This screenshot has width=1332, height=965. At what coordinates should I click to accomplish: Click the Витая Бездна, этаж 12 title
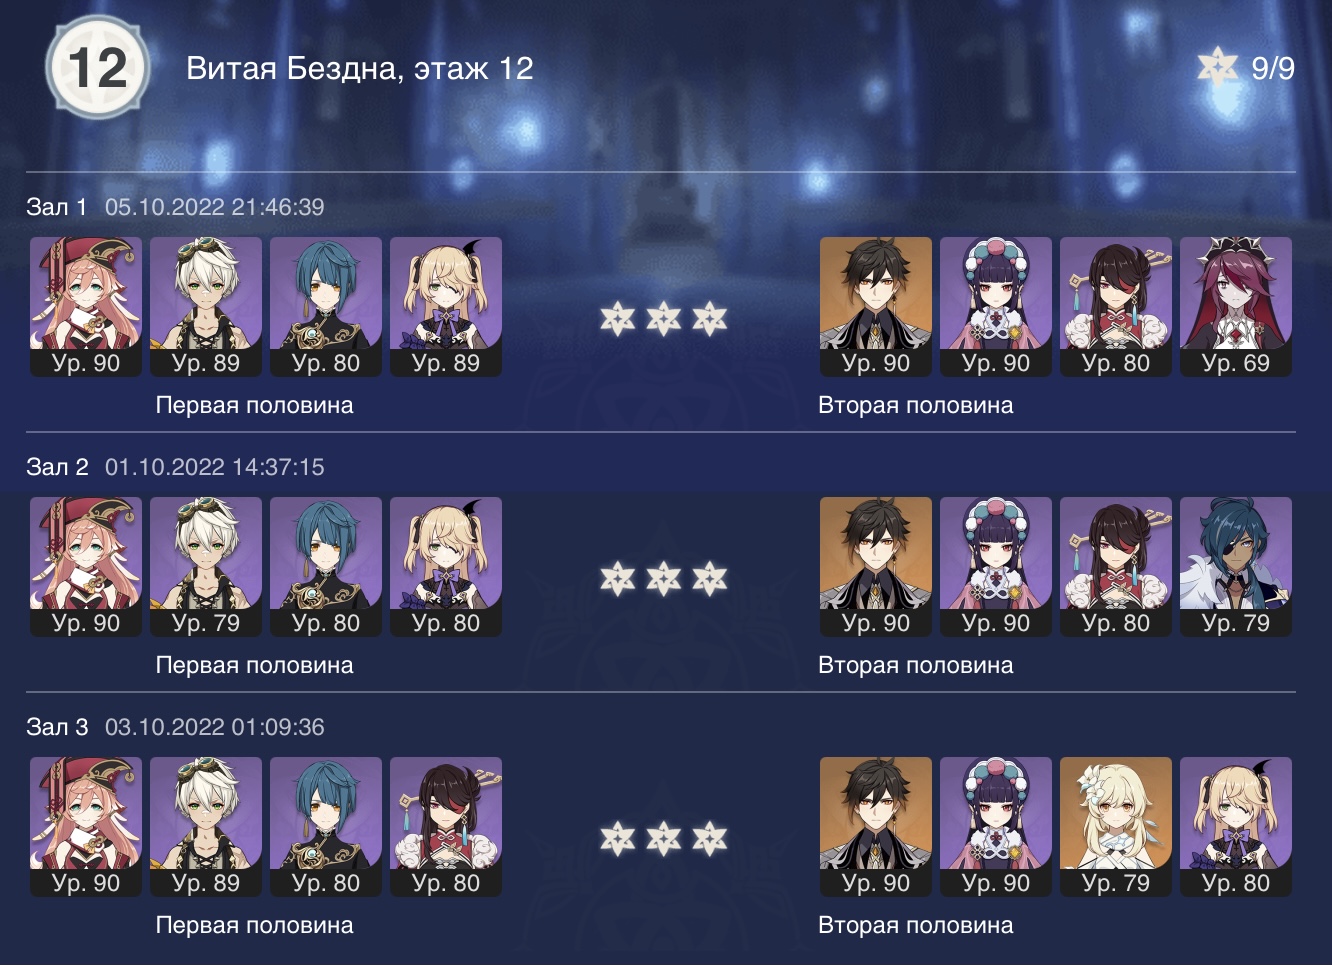[x=360, y=68]
